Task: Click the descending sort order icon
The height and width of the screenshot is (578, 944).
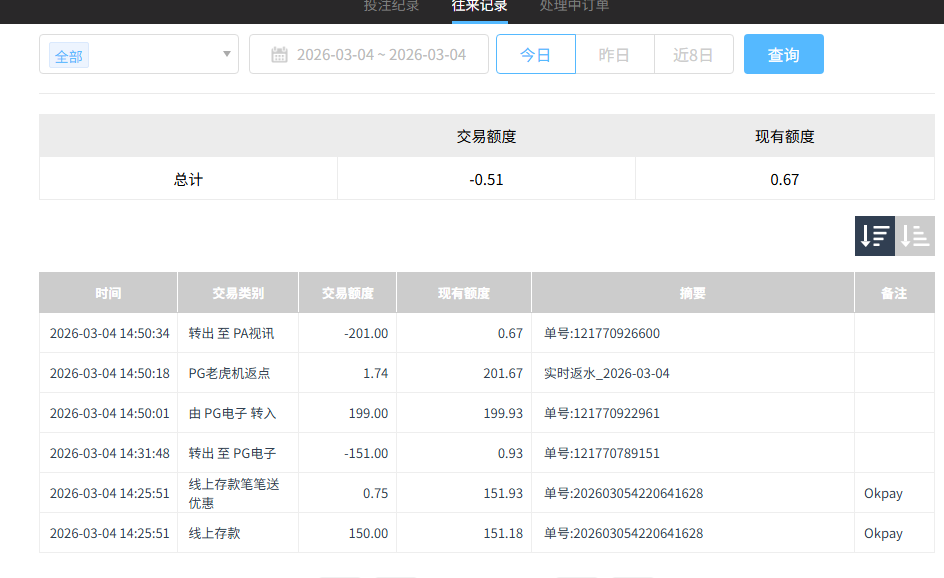Action: pyautogui.click(x=875, y=236)
